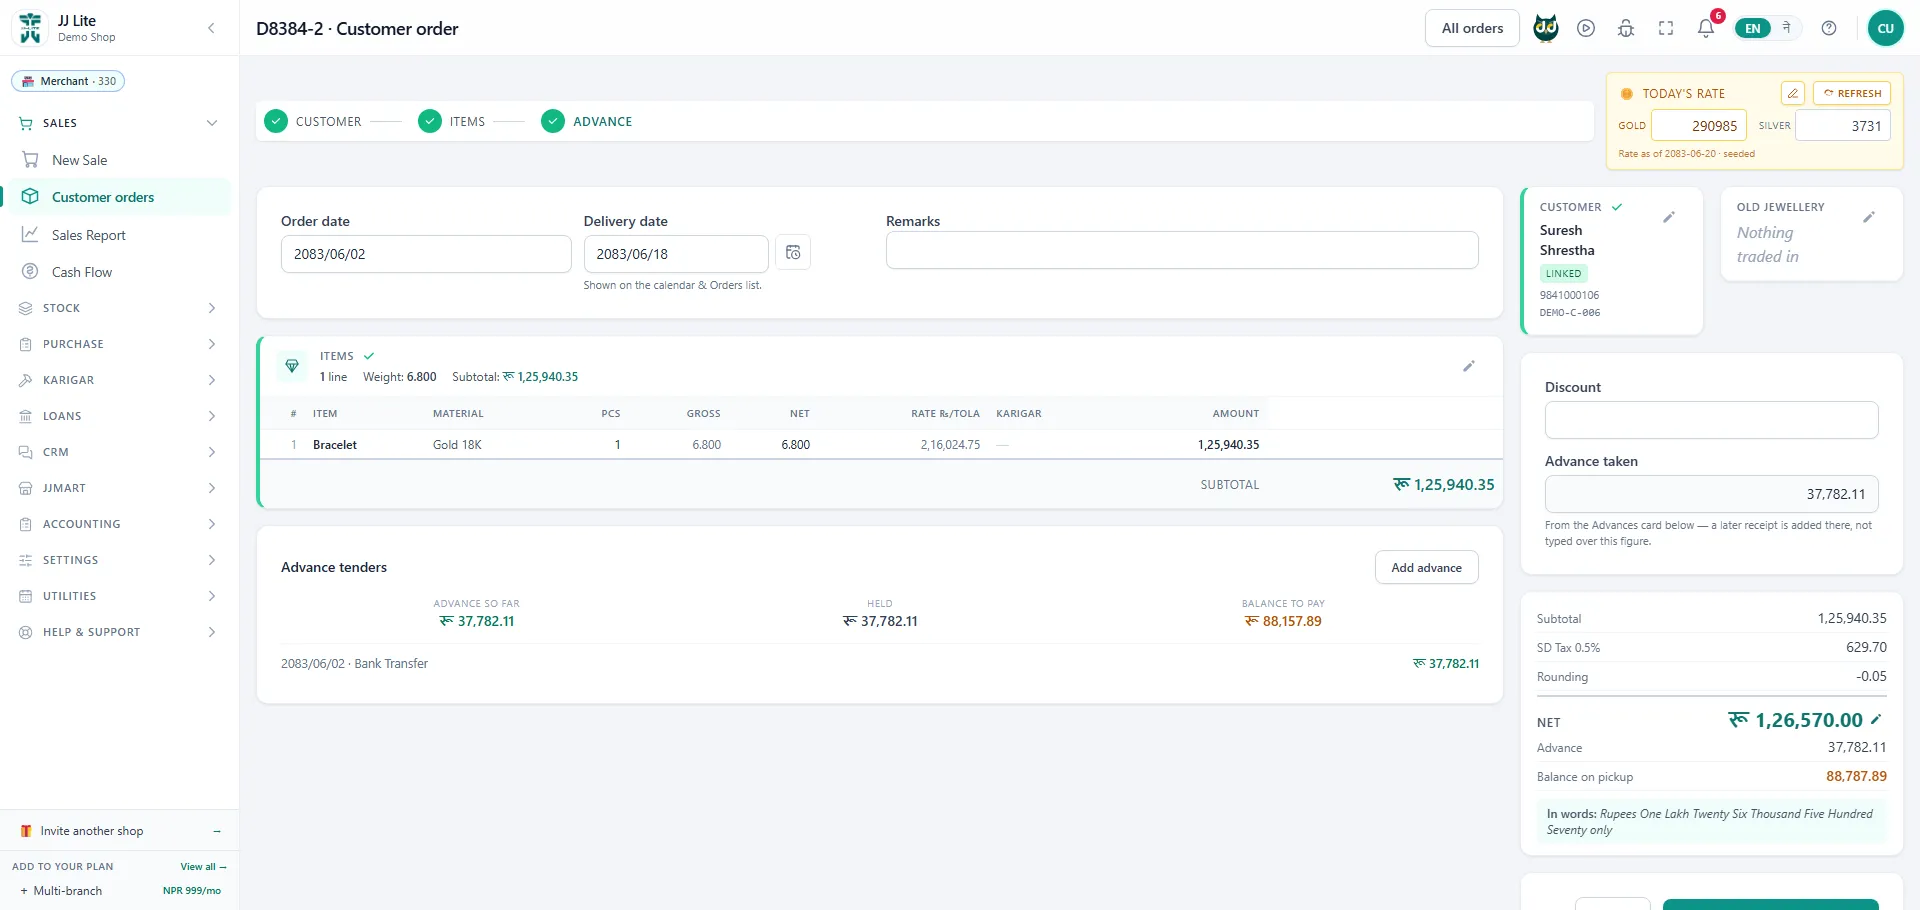Open notifications bell with badge 6

(x=1706, y=28)
